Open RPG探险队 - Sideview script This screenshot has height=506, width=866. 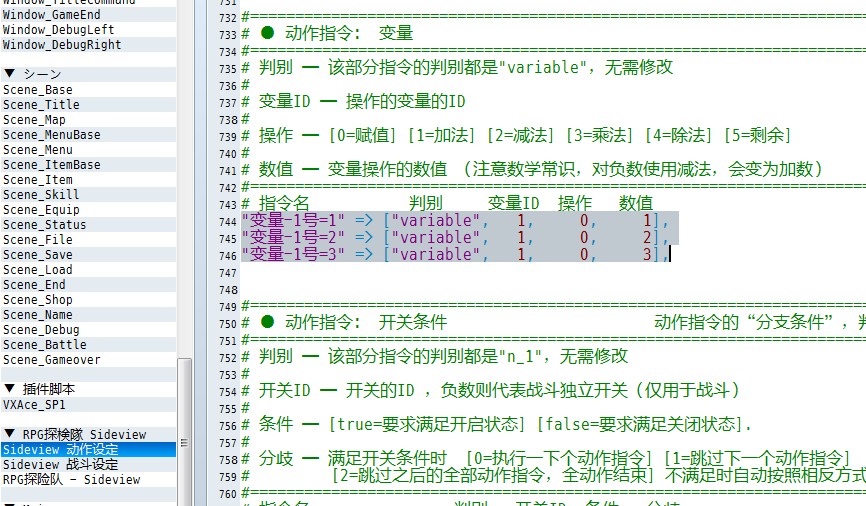[88, 479]
